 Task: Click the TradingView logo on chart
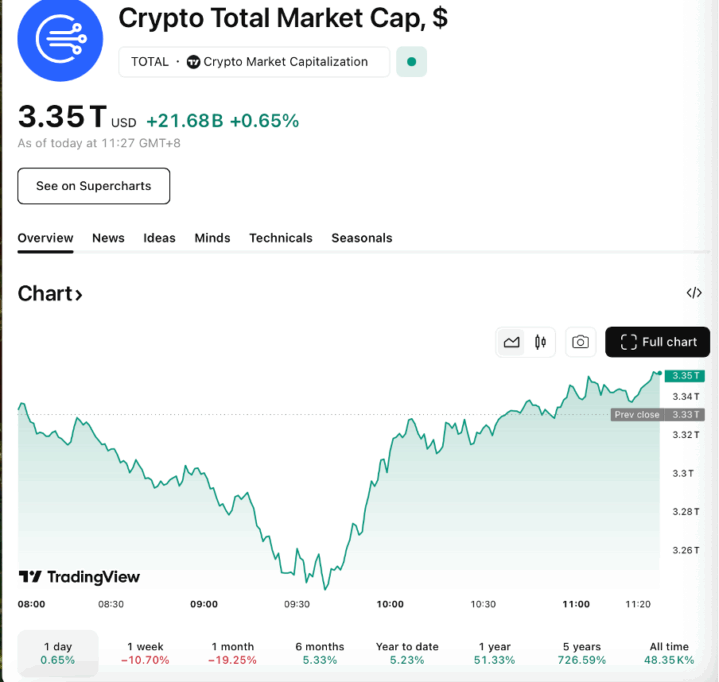pyautogui.click(x=80, y=577)
